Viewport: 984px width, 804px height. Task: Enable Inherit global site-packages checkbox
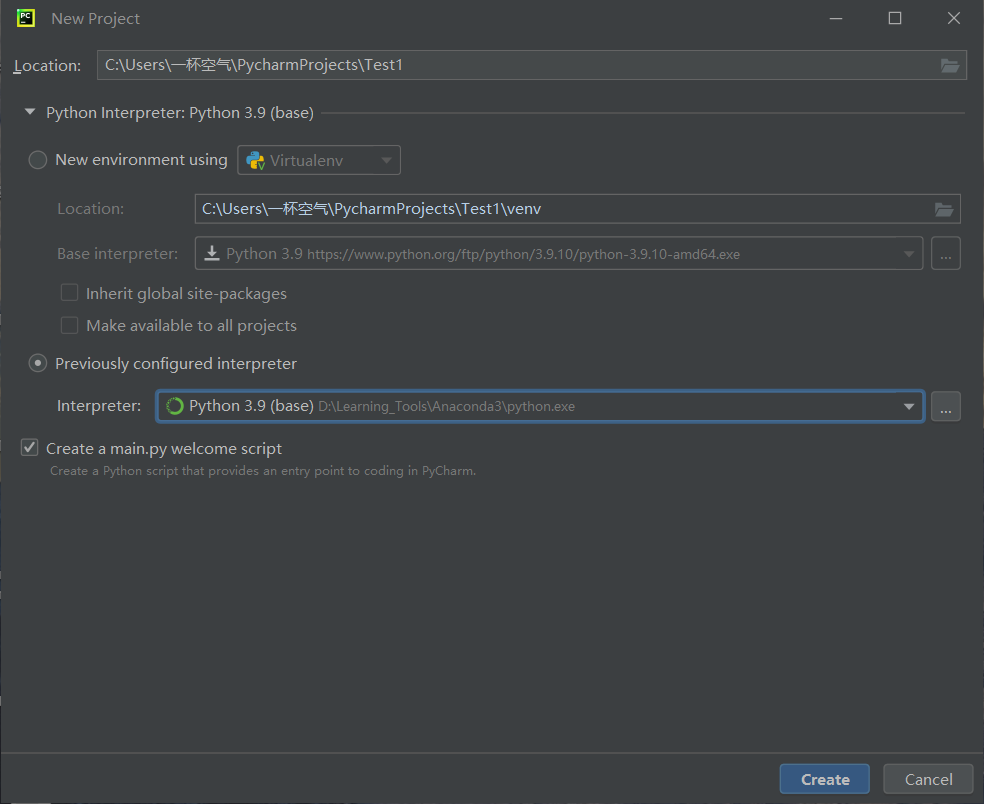pos(69,293)
